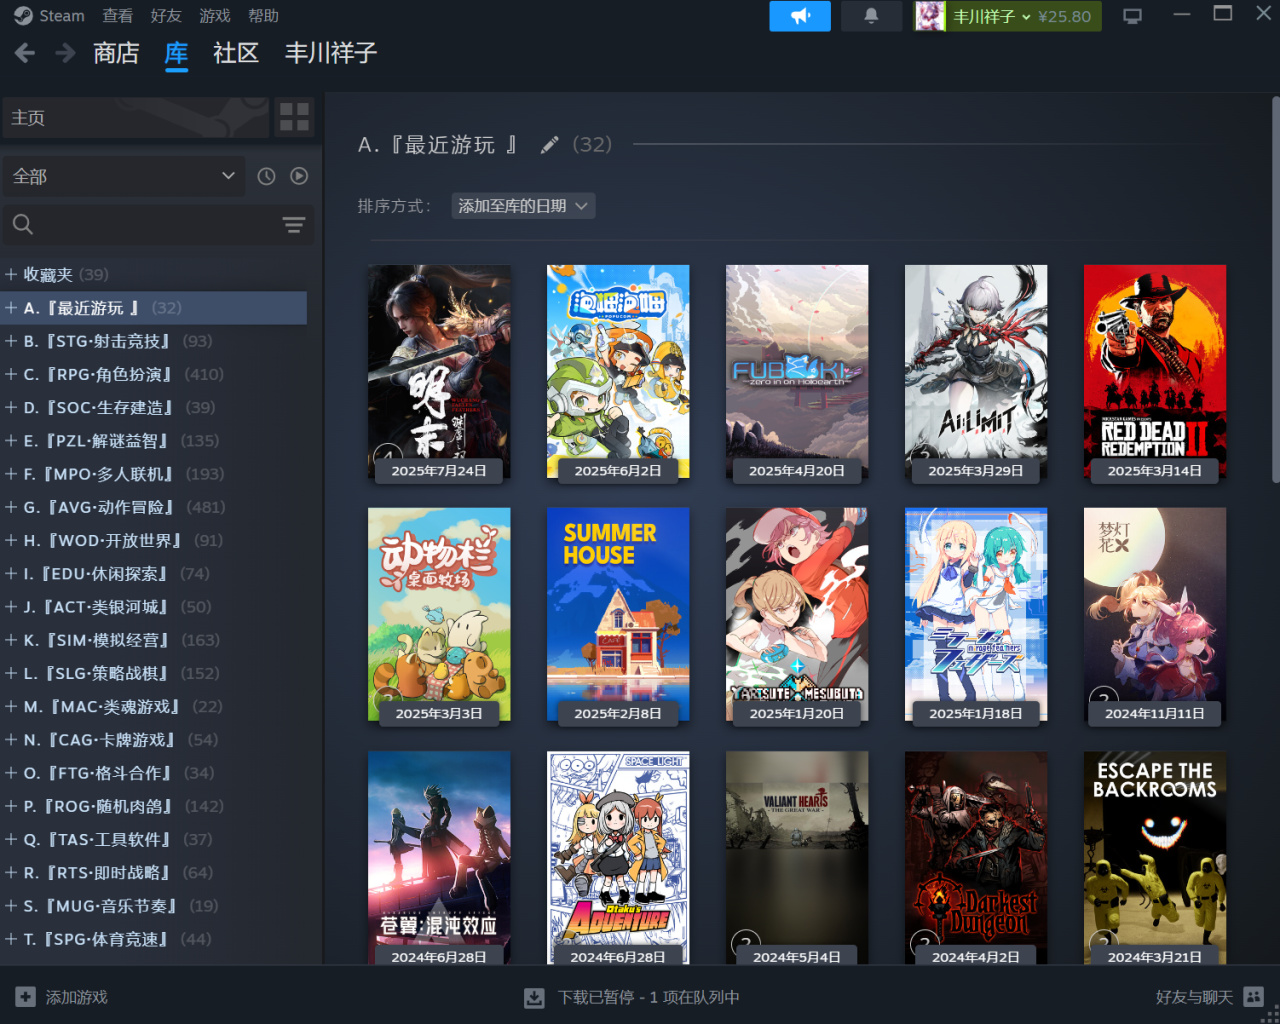Switch to the 库 tab
The width and height of the screenshot is (1280, 1024).
(176, 53)
